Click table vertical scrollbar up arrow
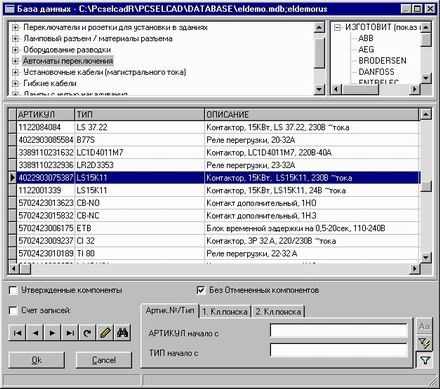Image resolution: width=440 pixels, height=389 pixels. tap(426, 114)
